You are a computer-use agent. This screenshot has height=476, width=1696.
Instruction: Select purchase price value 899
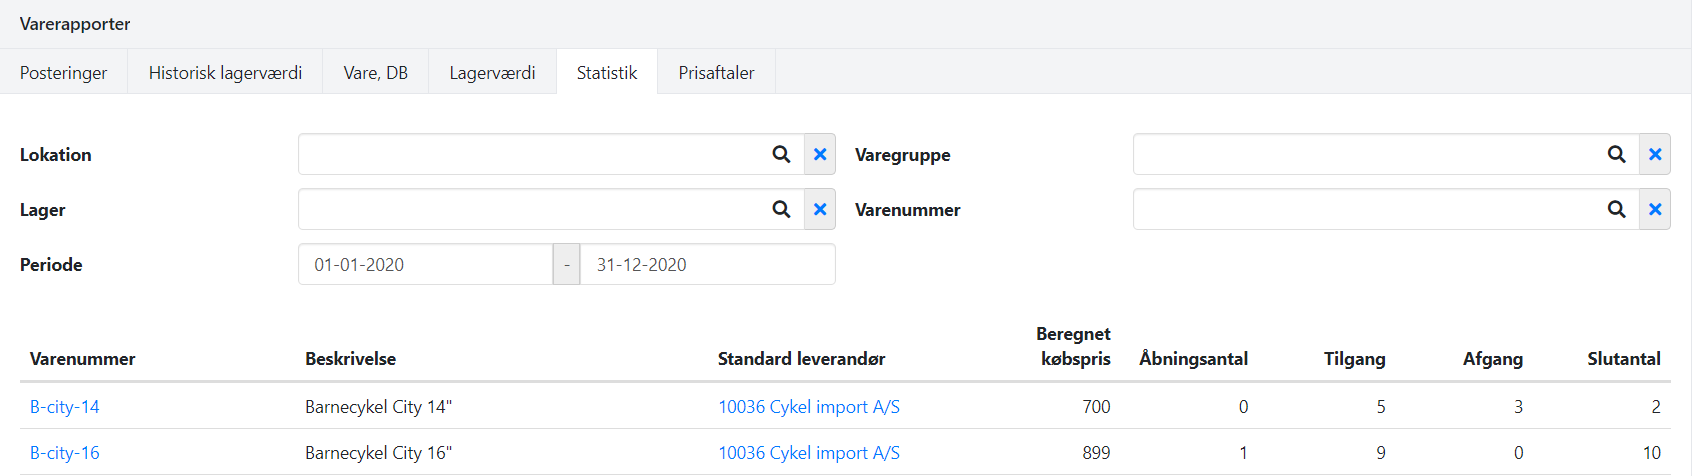pyautogui.click(x=1096, y=453)
